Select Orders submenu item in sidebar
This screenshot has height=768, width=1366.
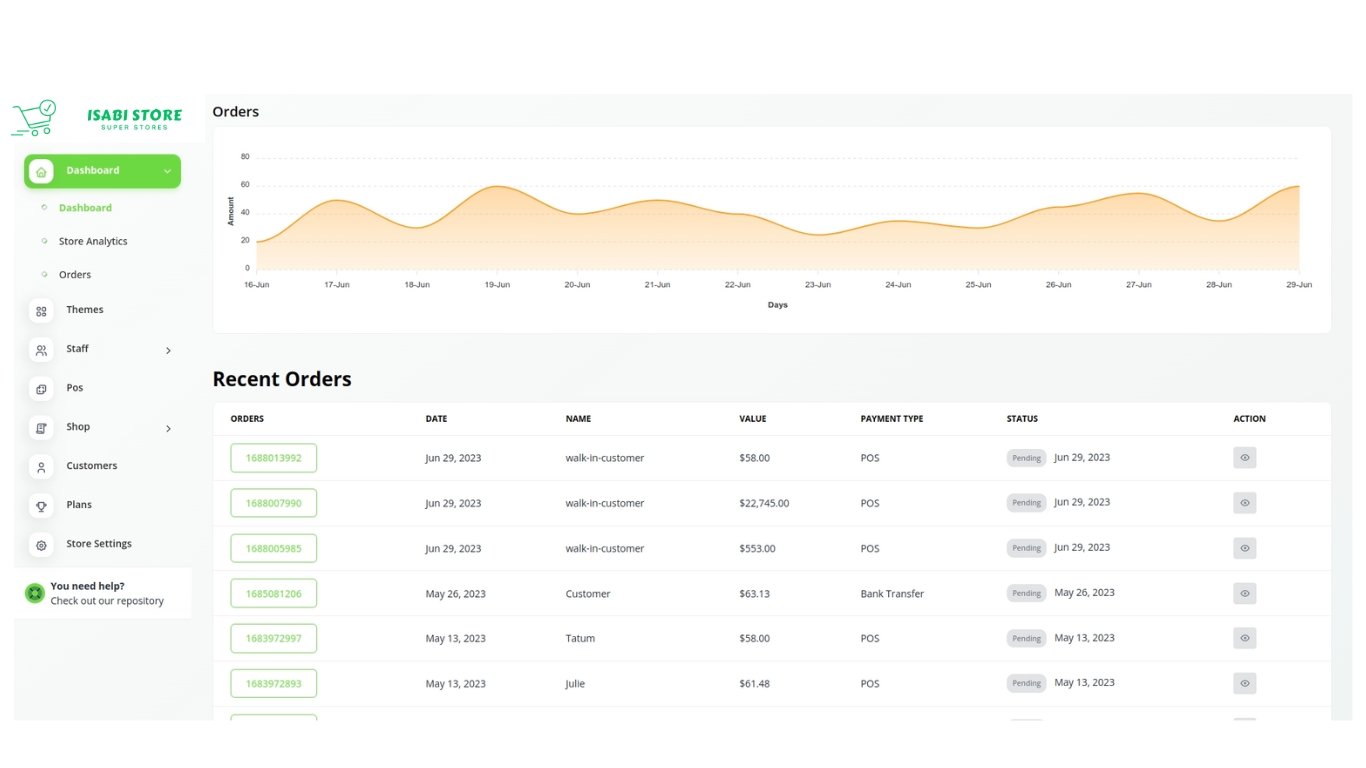75,275
